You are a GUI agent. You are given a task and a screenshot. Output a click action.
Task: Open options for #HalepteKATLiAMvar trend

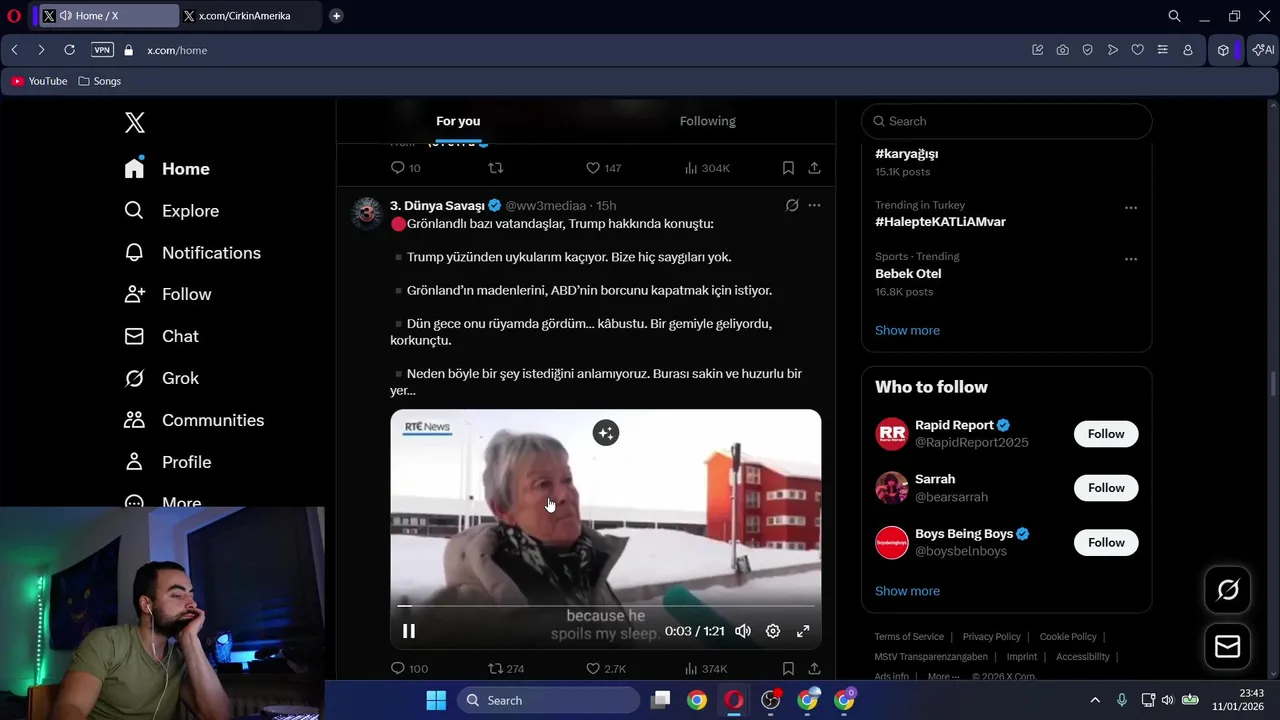tap(1131, 208)
